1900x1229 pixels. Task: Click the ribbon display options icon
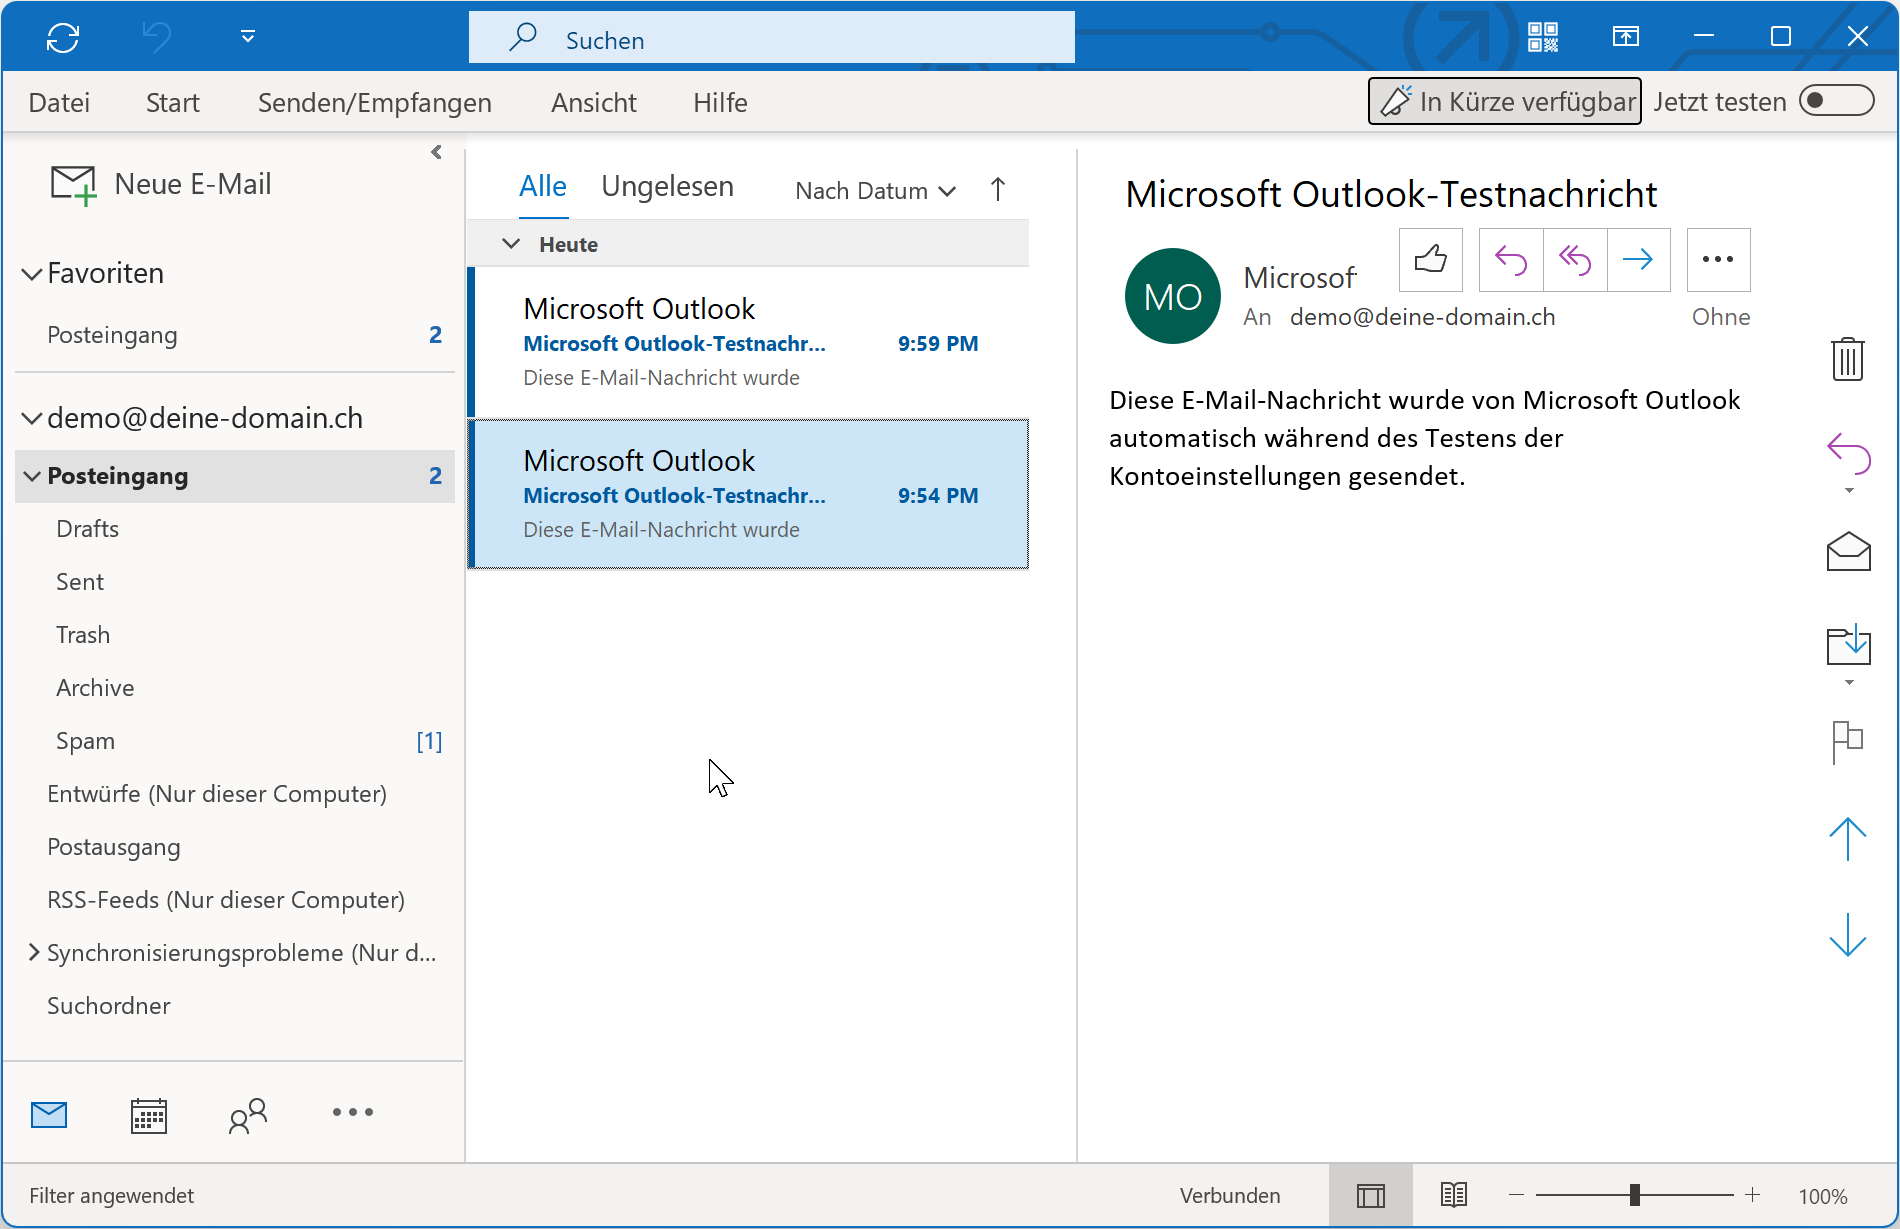tap(1626, 37)
